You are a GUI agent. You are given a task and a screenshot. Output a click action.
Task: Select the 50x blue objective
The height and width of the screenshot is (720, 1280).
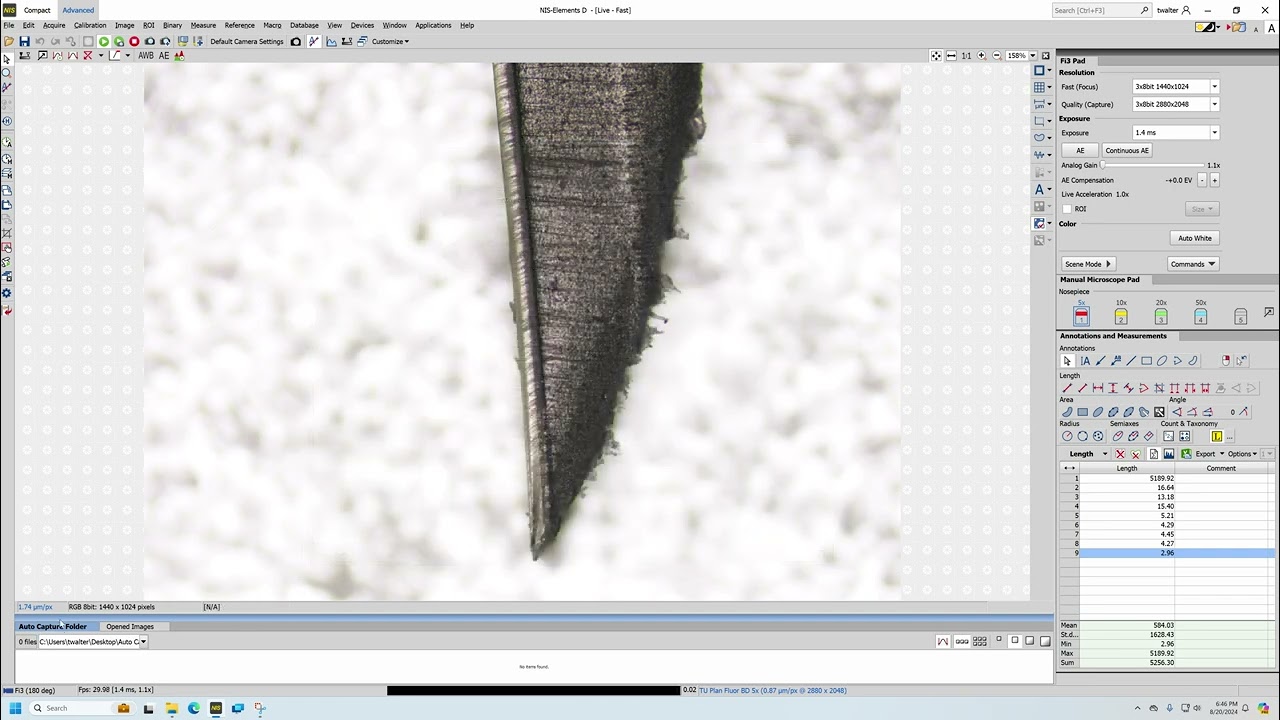coord(1201,316)
